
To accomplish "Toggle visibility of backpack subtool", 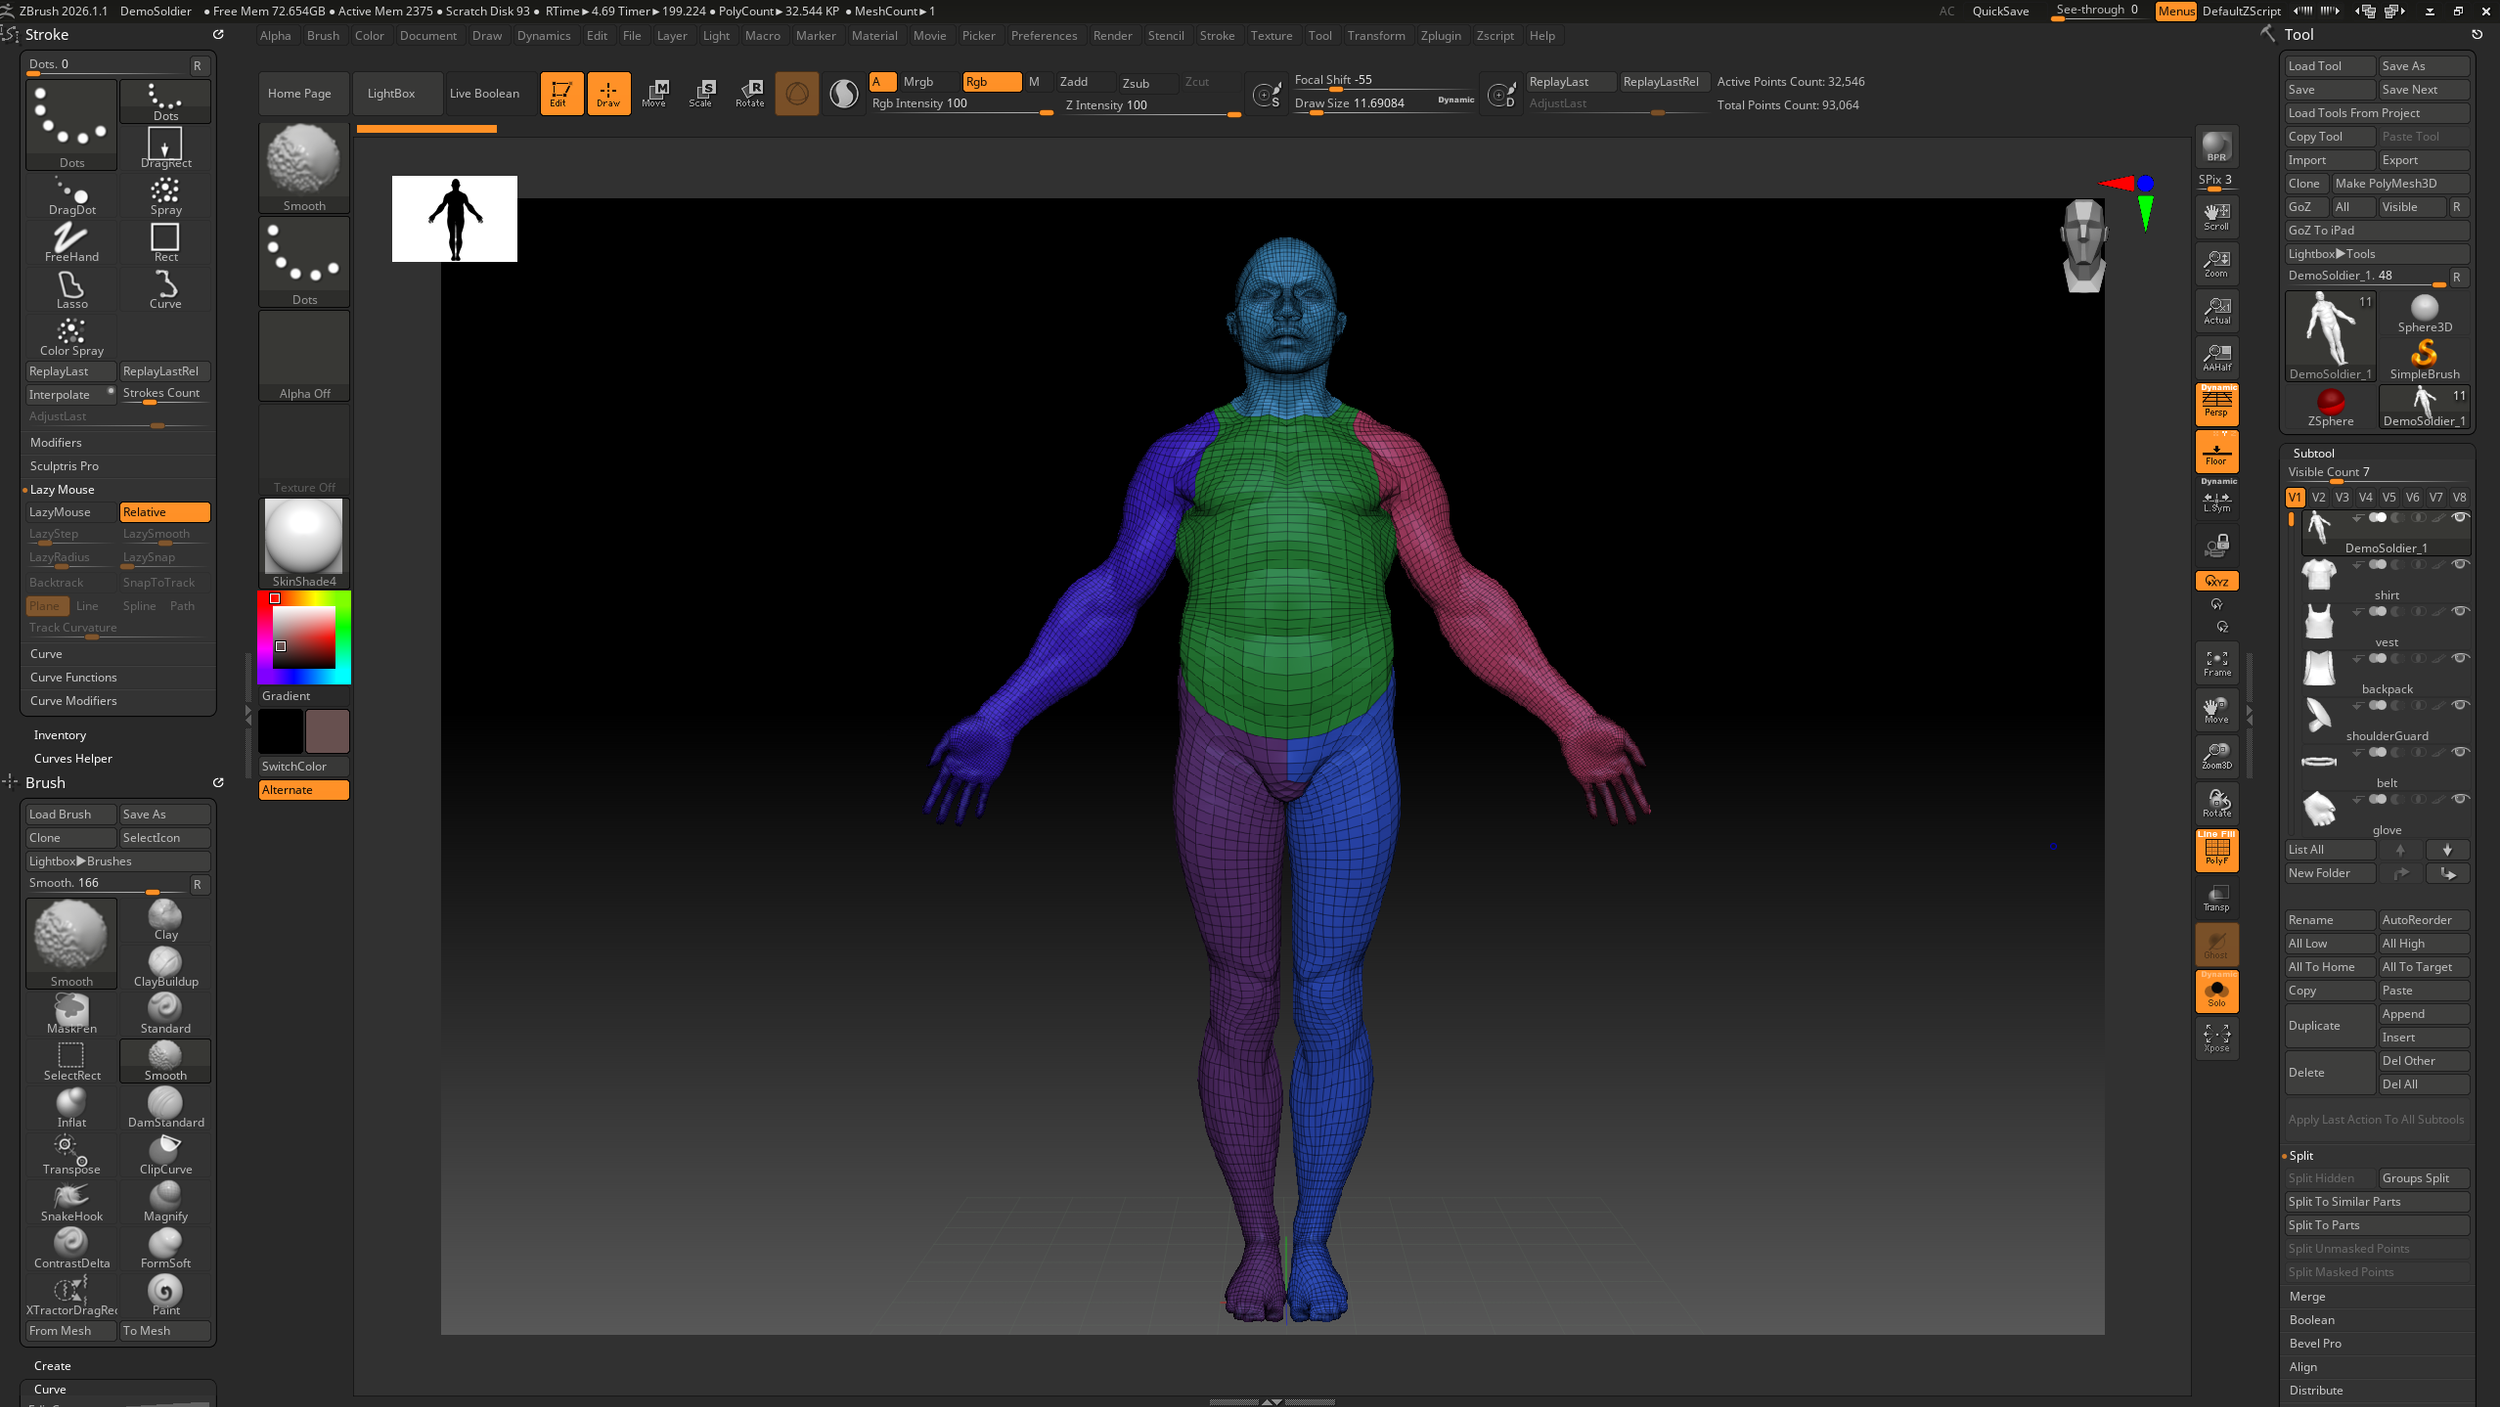I will click(x=2459, y=659).
